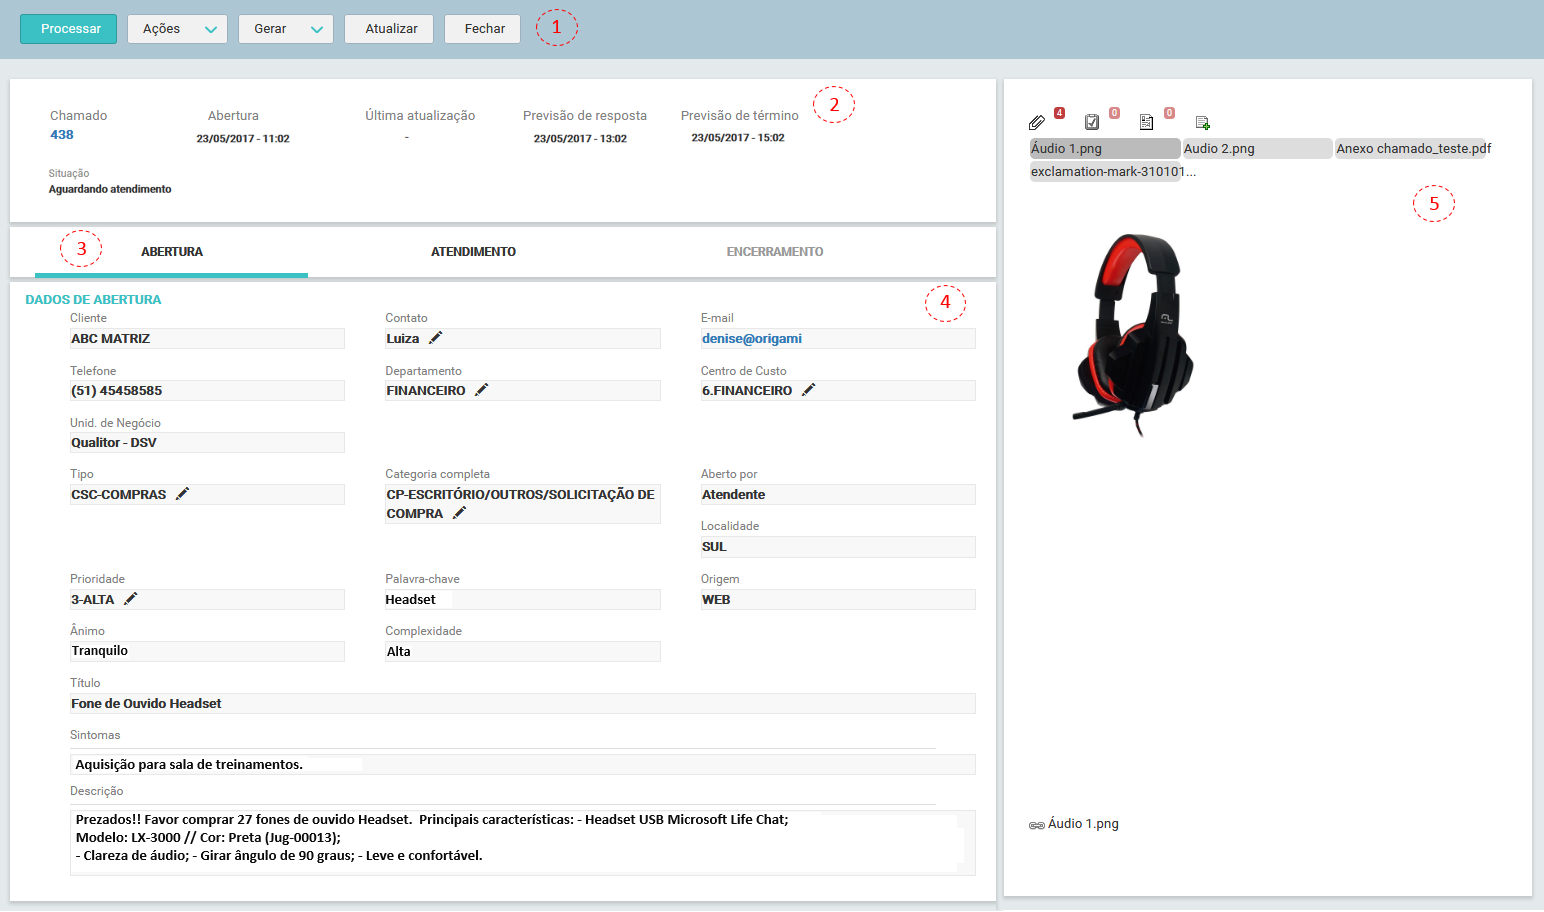
Task: Open the attachments paperclip icon
Action: 1037,122
